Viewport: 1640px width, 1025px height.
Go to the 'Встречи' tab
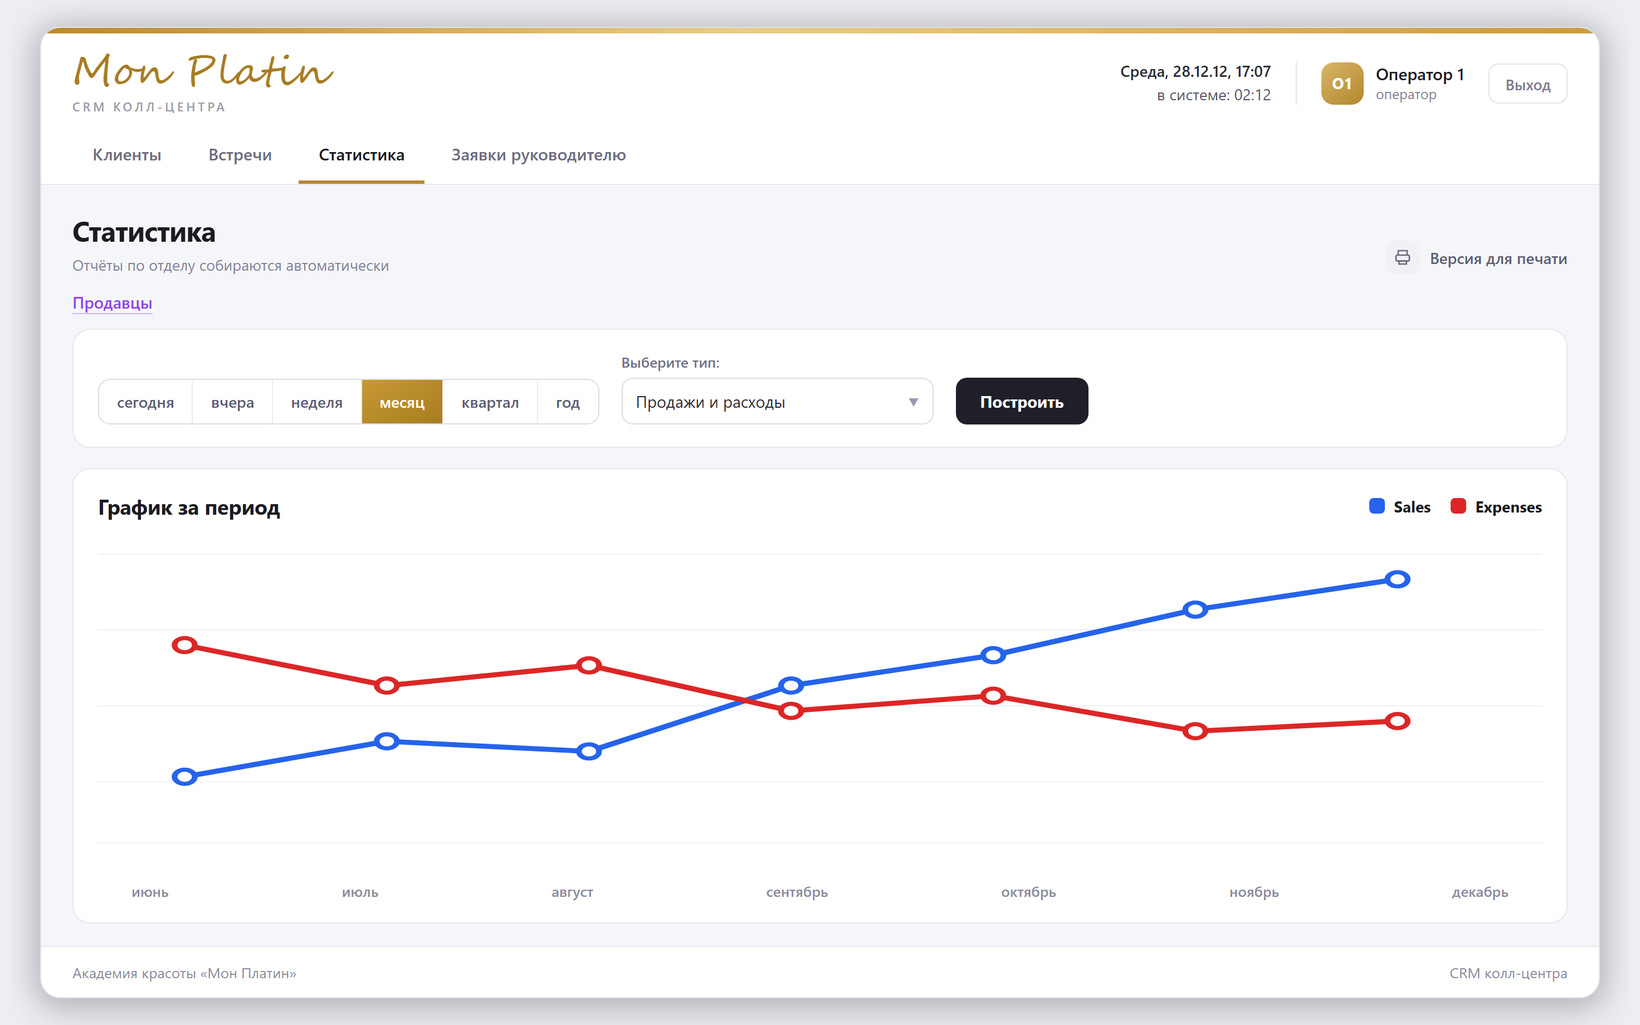[x=240, y=155]
